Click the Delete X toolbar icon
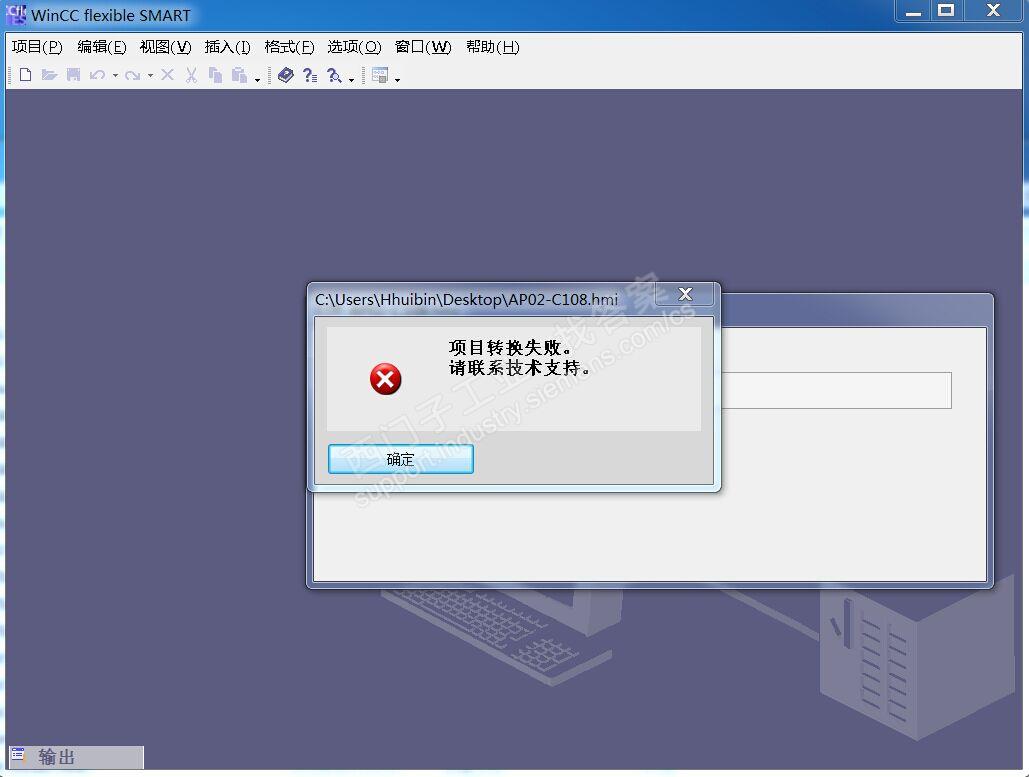 [x=167, y=75]
